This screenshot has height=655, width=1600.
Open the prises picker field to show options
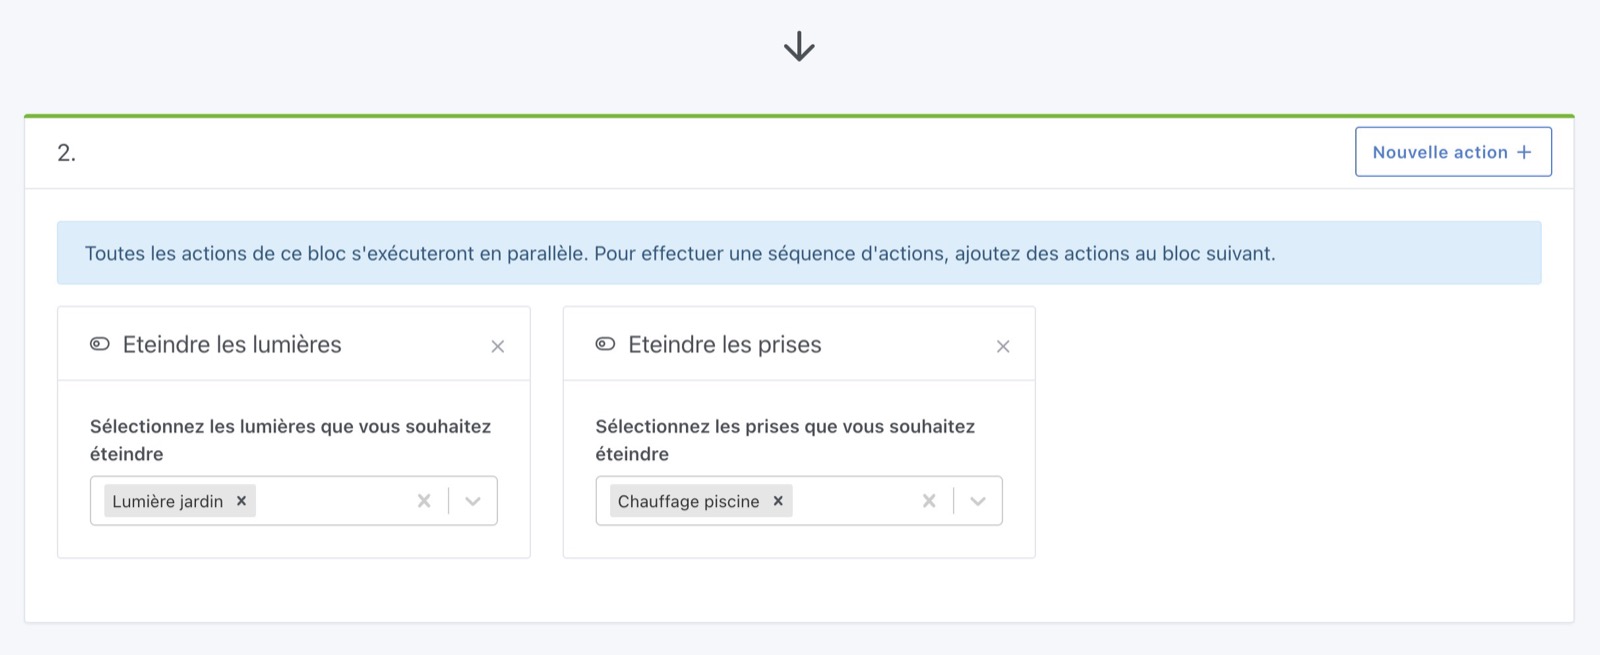pos(860,500)
